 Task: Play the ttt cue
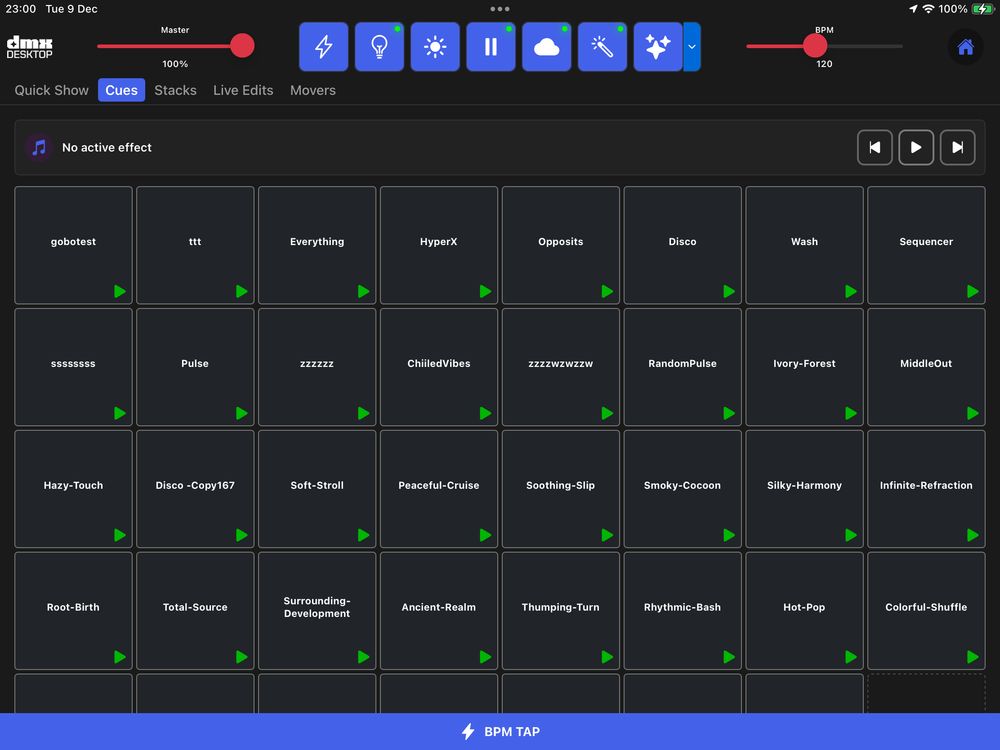point(242,291)
